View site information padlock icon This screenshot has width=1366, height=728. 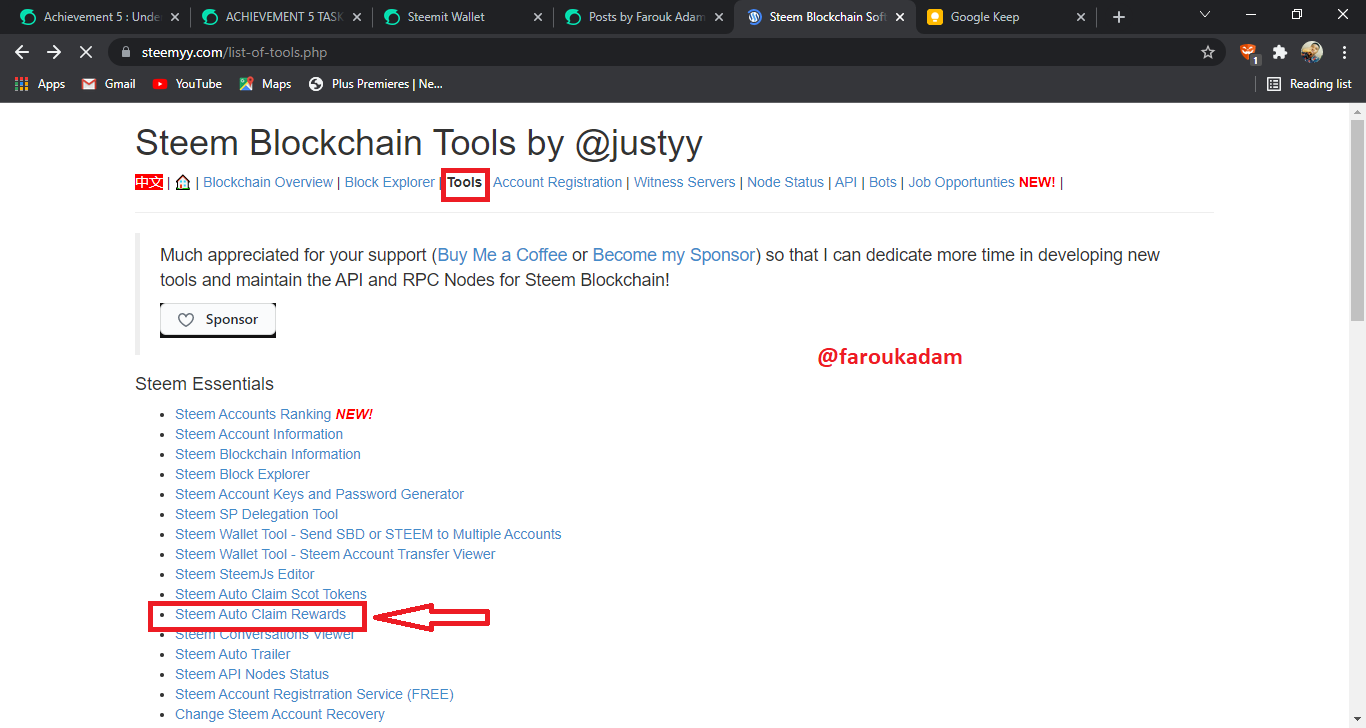(125, 52)
